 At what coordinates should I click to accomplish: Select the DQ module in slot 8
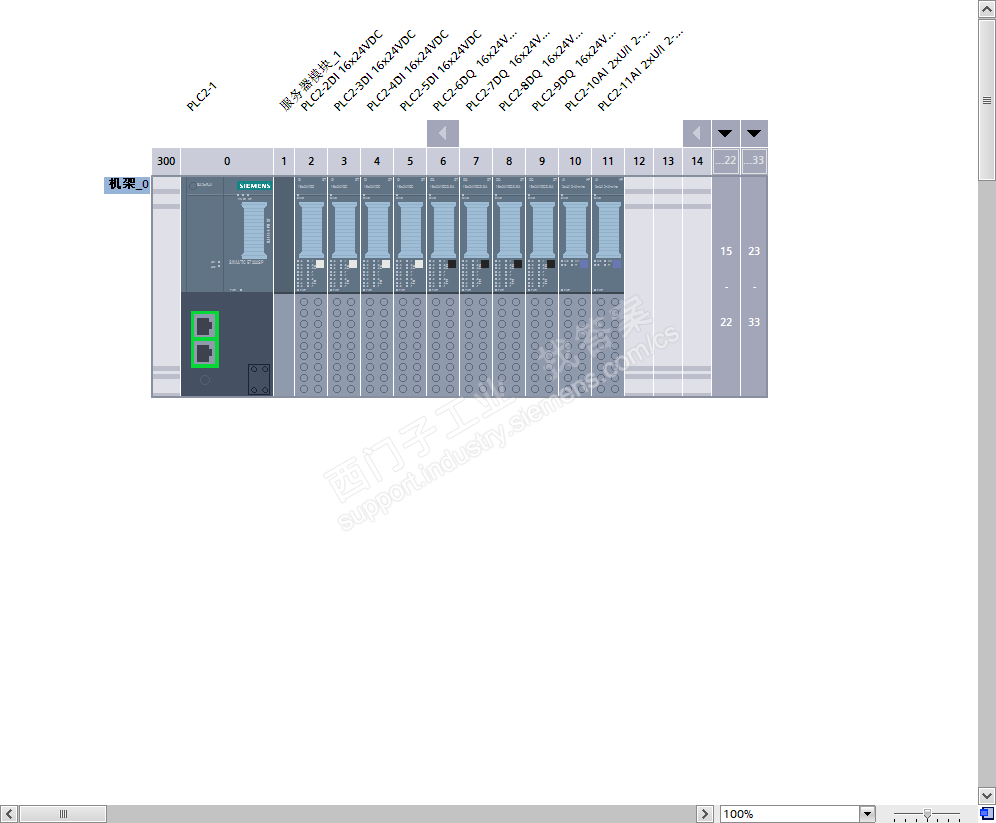509,286
